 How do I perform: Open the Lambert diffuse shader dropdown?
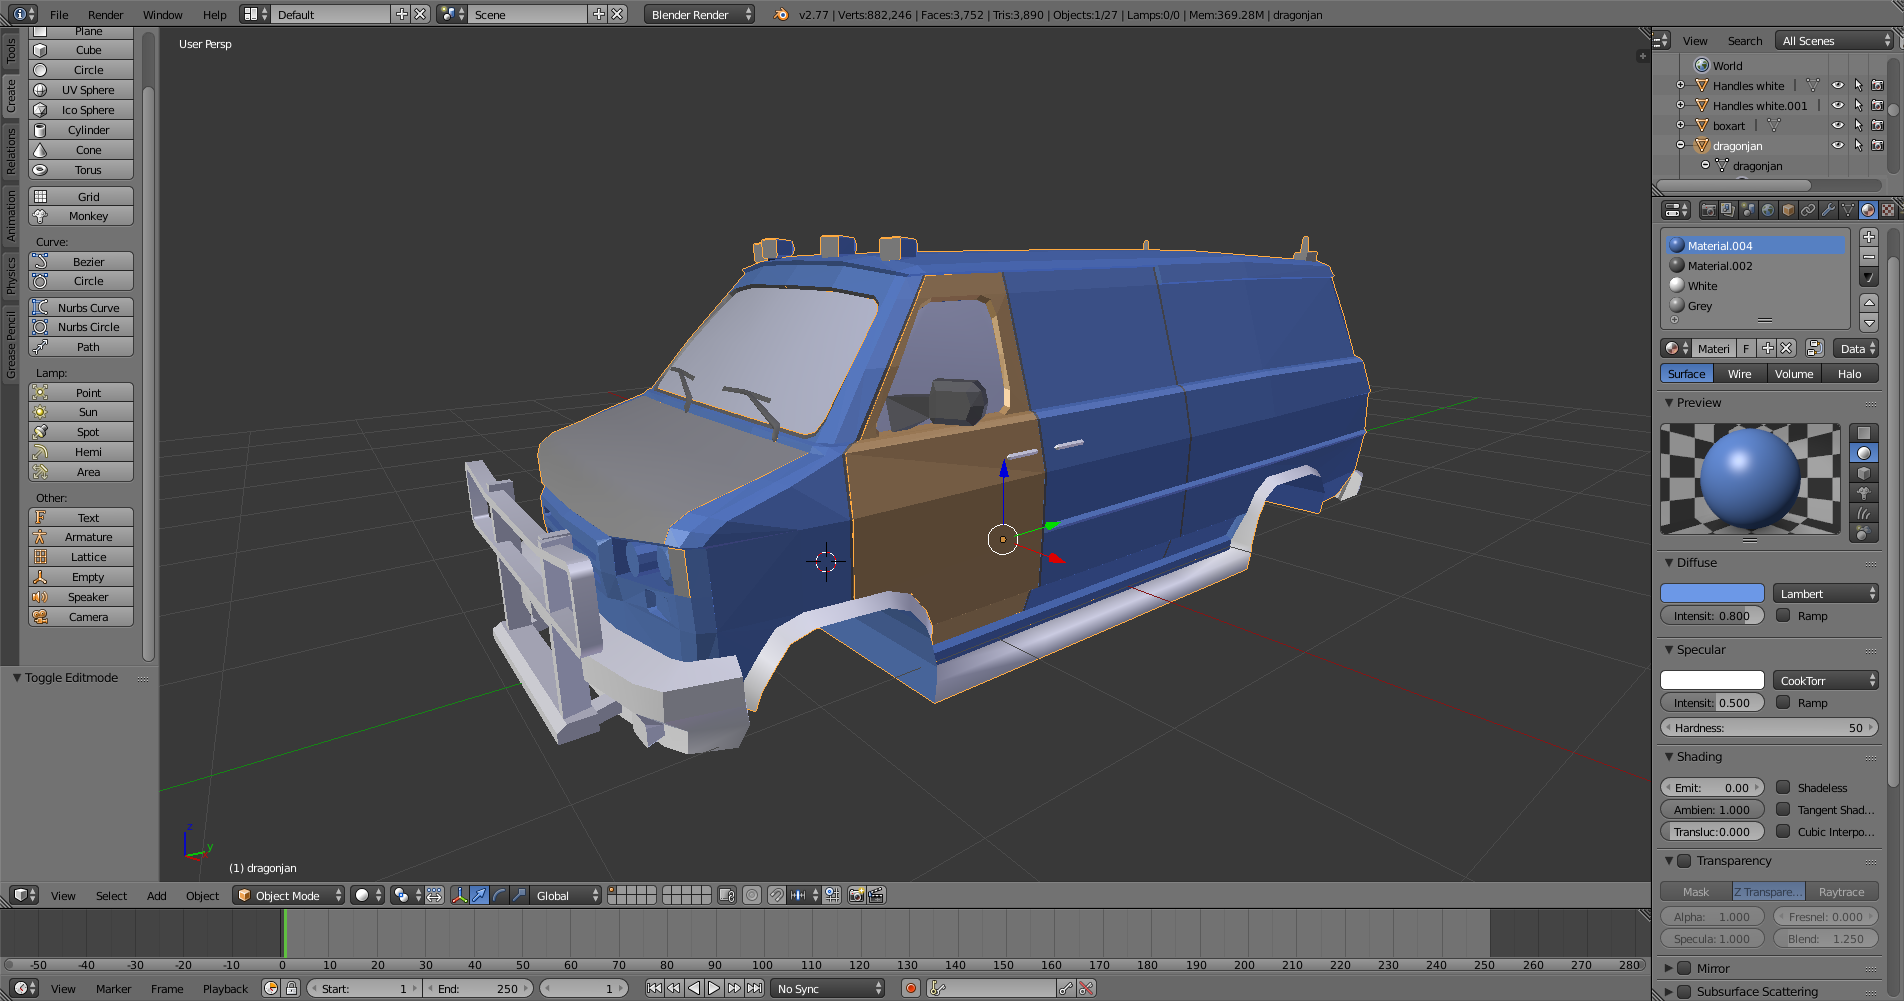pos(1825,594)
